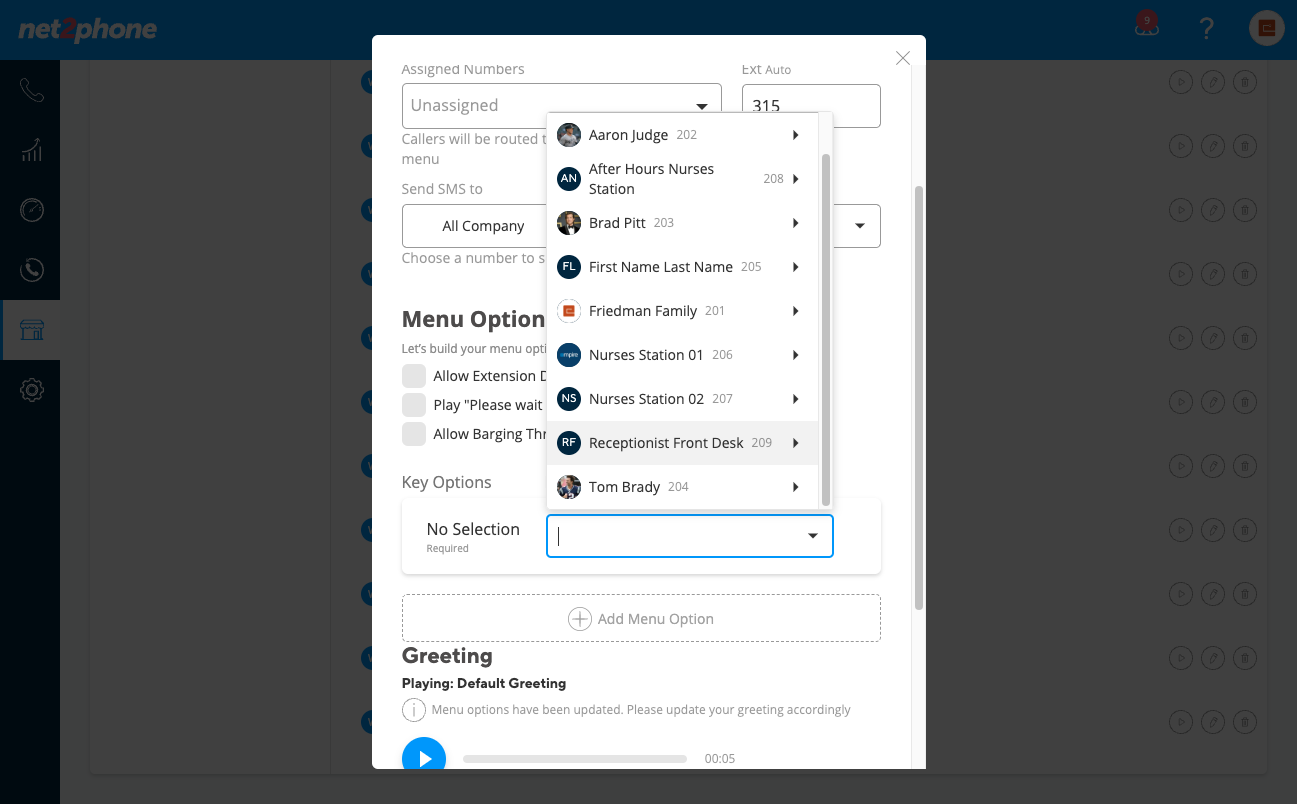The height and width of the screenshot is (804, 1297).
Task: Open the analytics bar chart sidebar icon
Action: point(31,150)
